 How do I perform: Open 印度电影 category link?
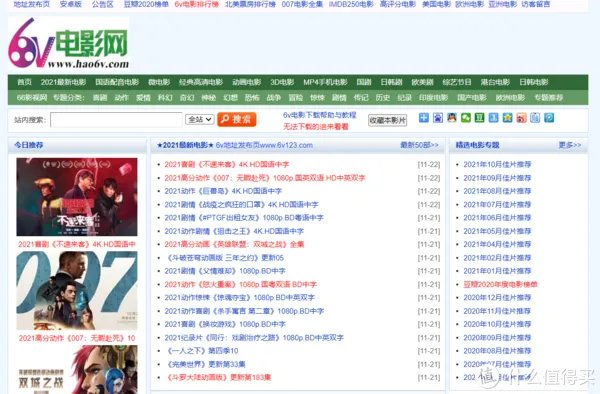tap(433, 98)
